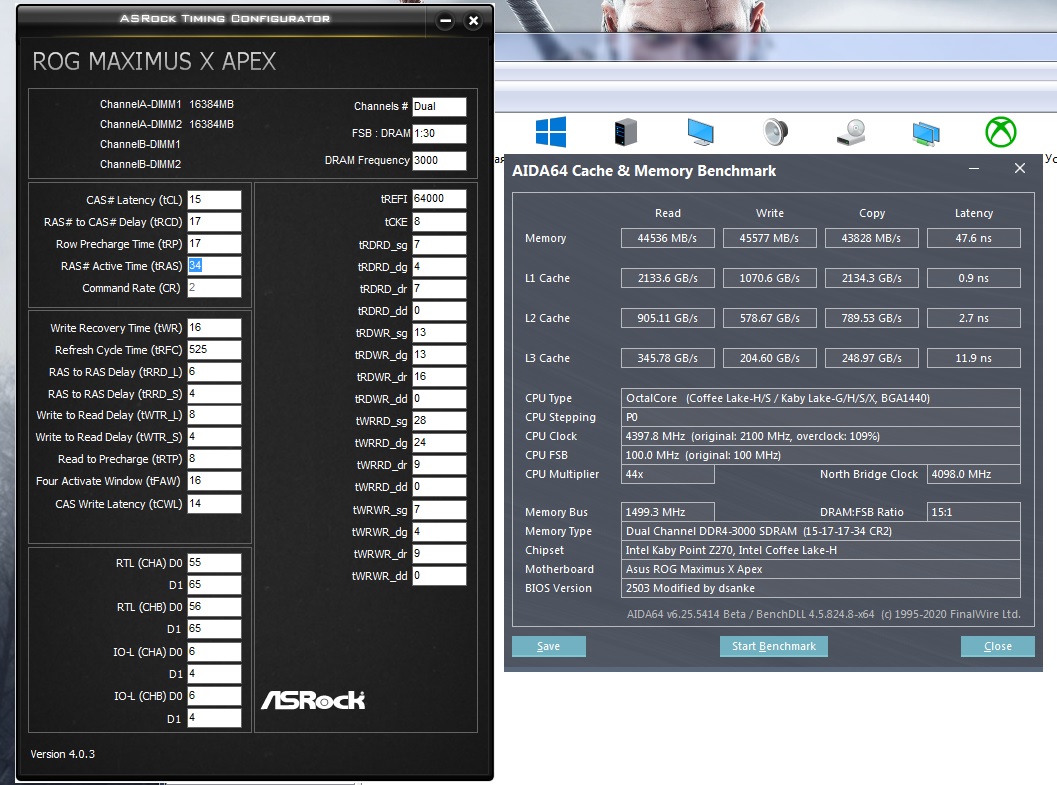Minimize the AIDA64 benchmark window
1057x785 pixels.
[x=974, y=168]
